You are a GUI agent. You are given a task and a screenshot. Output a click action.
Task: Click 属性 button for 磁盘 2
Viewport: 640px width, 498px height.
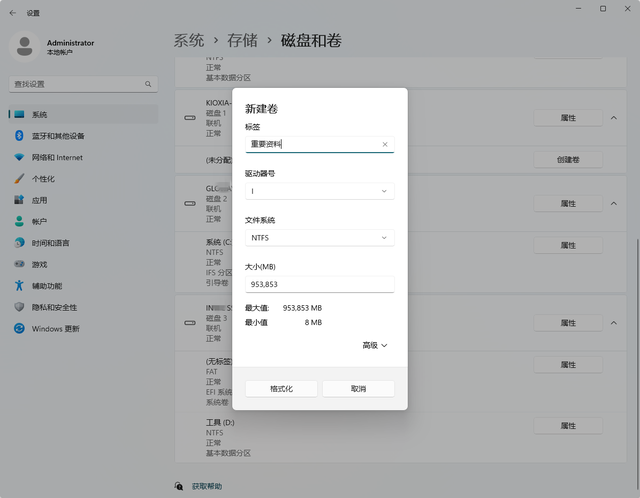coord(568,204)
